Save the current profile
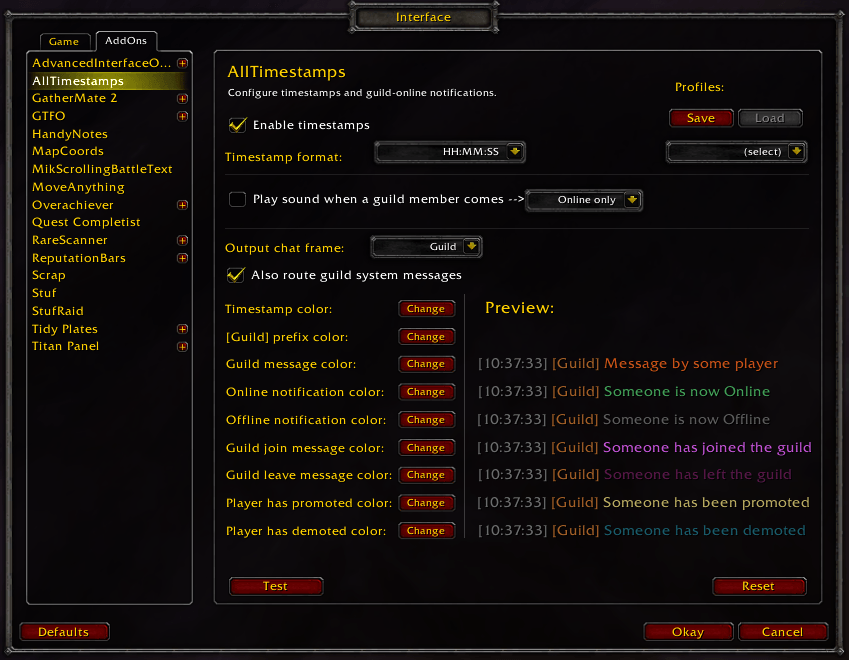 tap(701, 118)
